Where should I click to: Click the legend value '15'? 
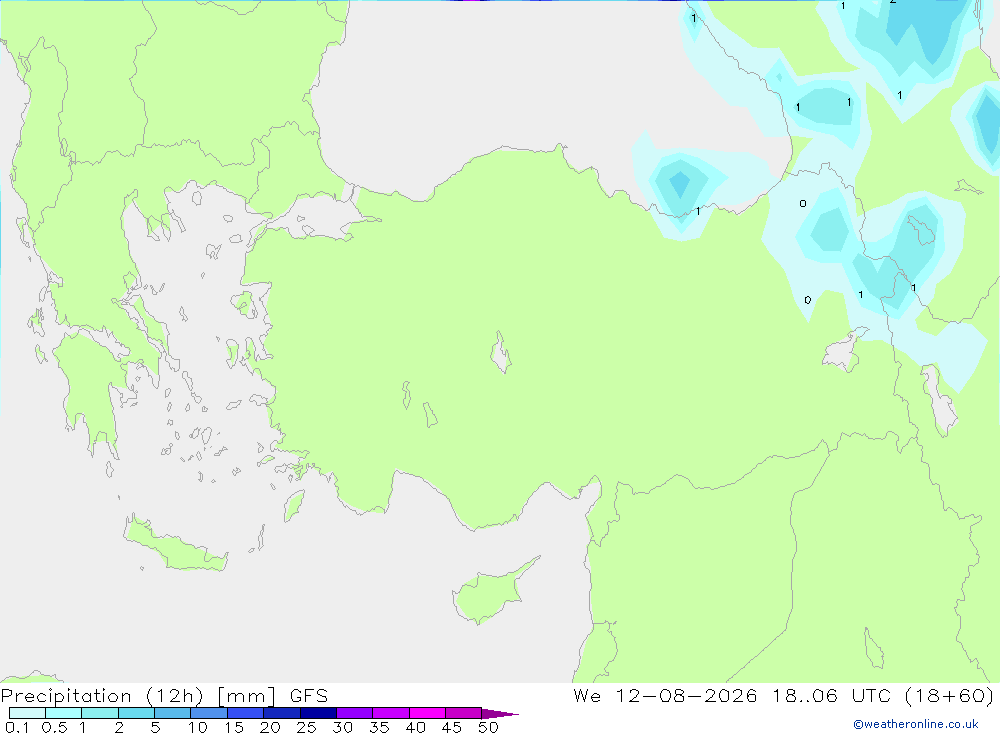(x=234, y=727)
